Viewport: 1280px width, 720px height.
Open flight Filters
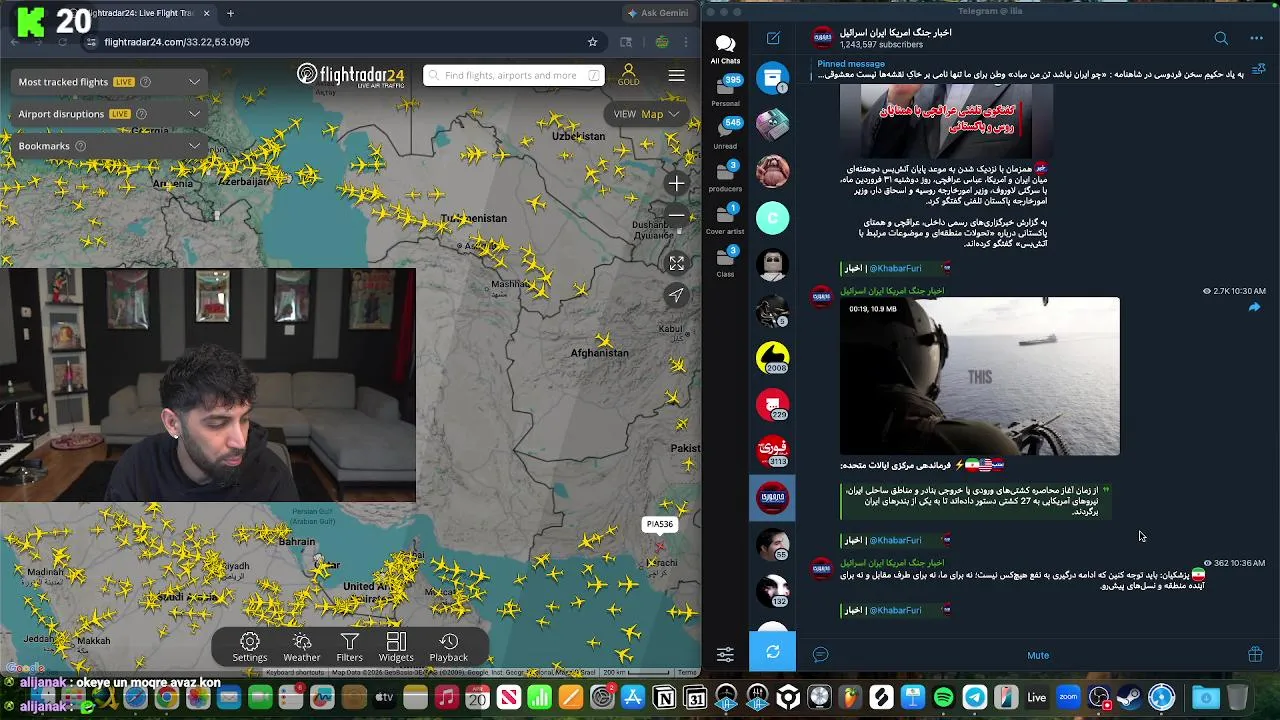[349, 647]
